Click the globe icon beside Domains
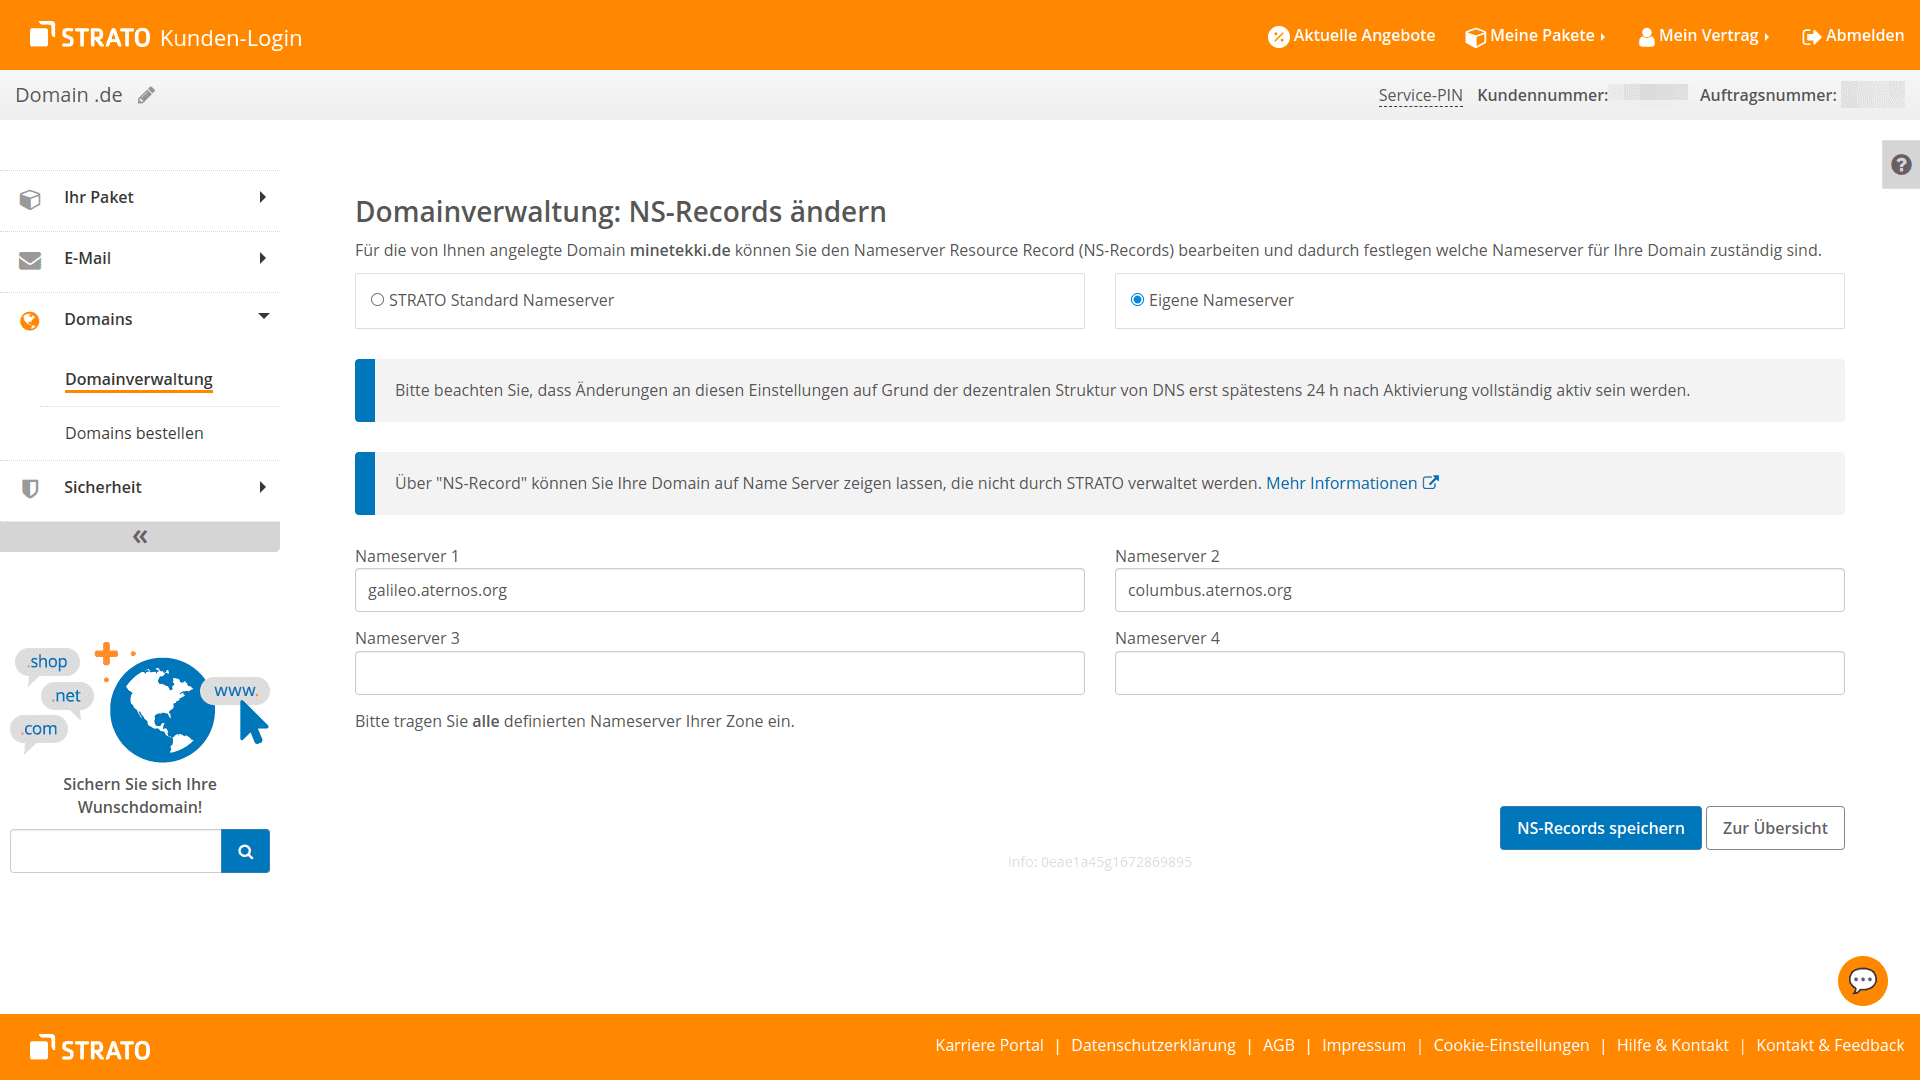The image size is (1920, 1080). [30, 320]
